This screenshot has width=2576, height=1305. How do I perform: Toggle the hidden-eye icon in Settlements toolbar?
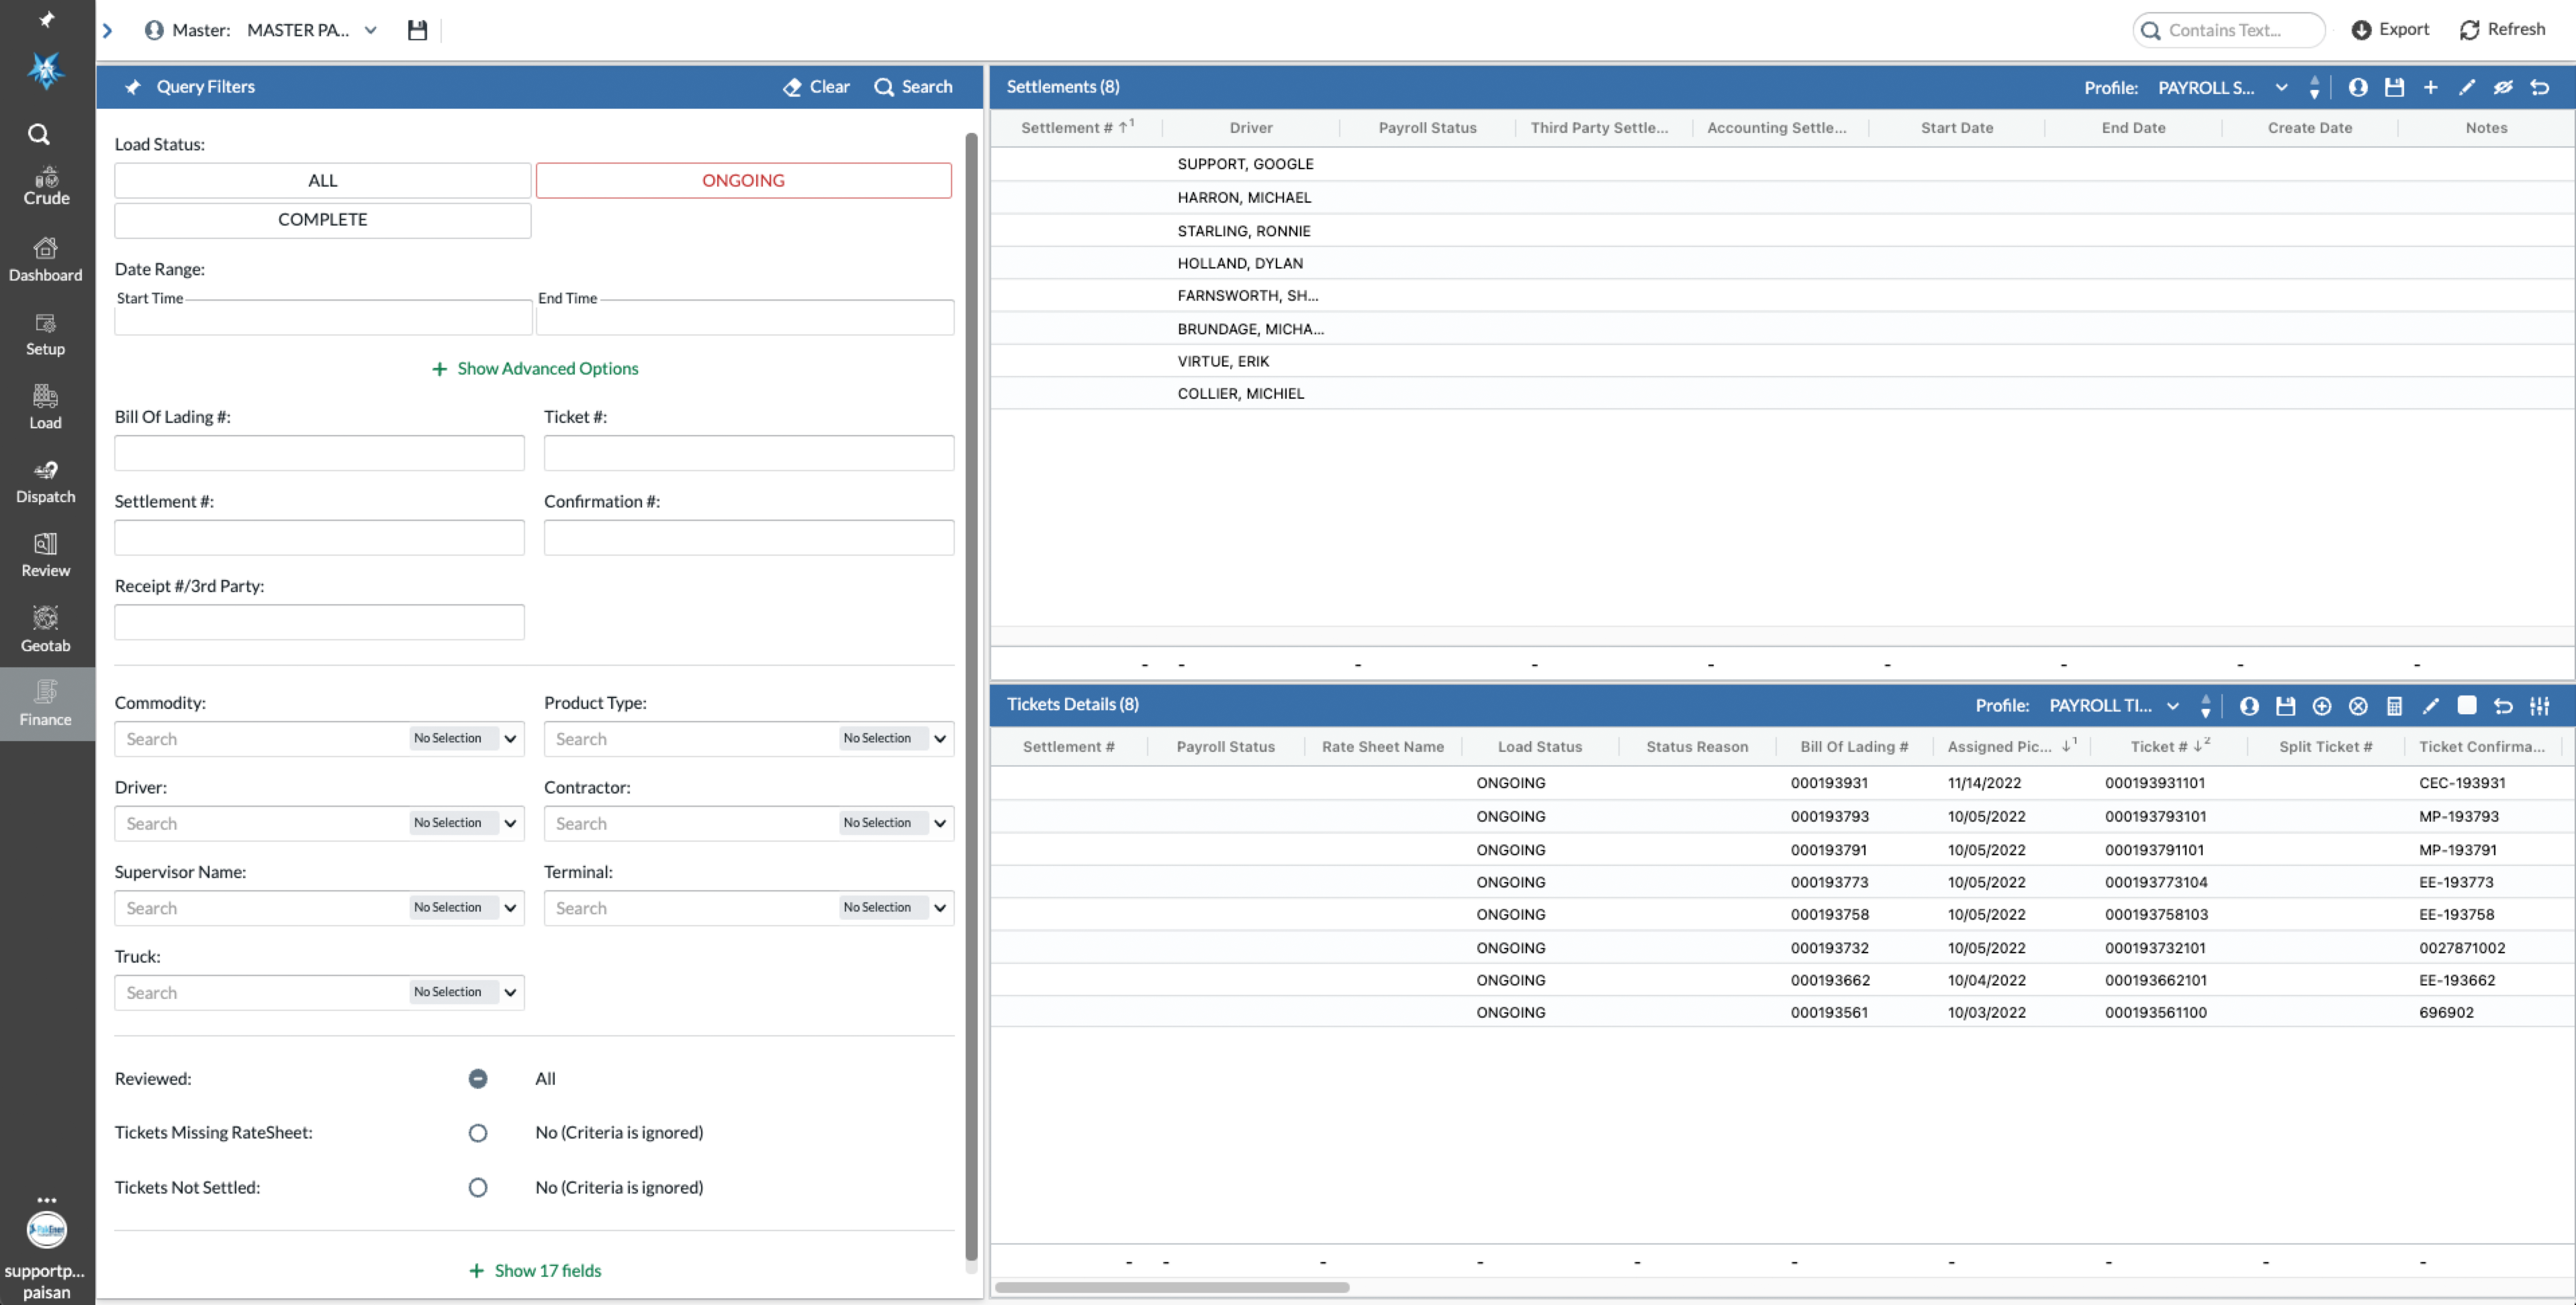[2502, 87]
